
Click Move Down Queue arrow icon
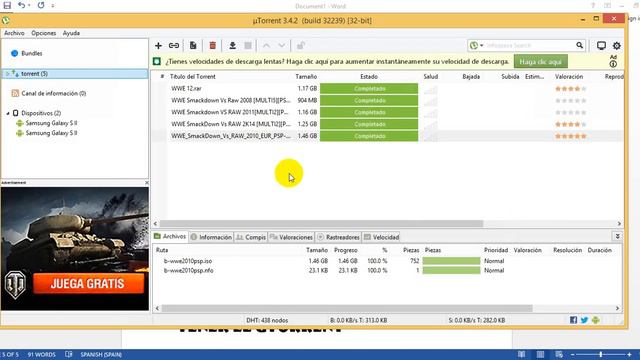(282, 46)
